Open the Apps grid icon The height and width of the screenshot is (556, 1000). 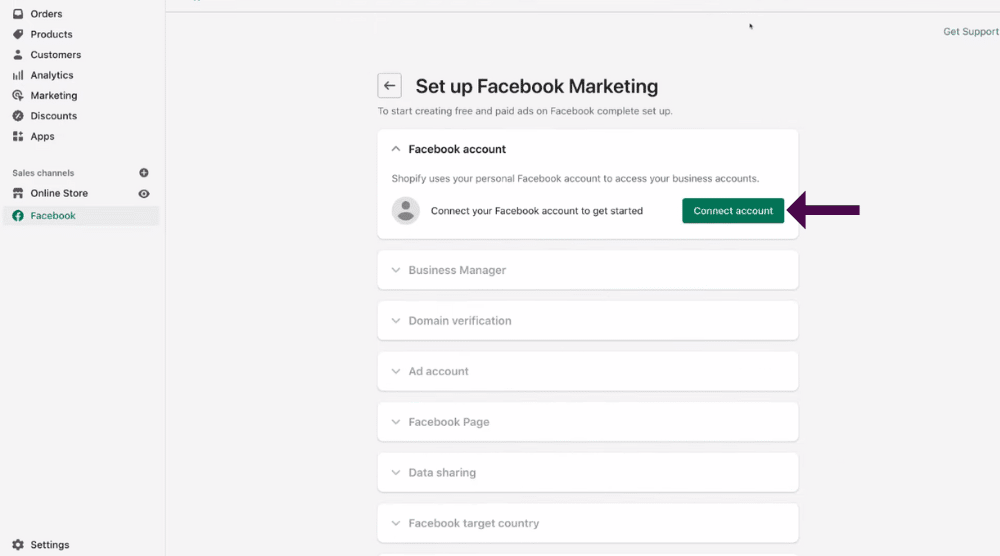pyautogui.click(x=18, y=136)
